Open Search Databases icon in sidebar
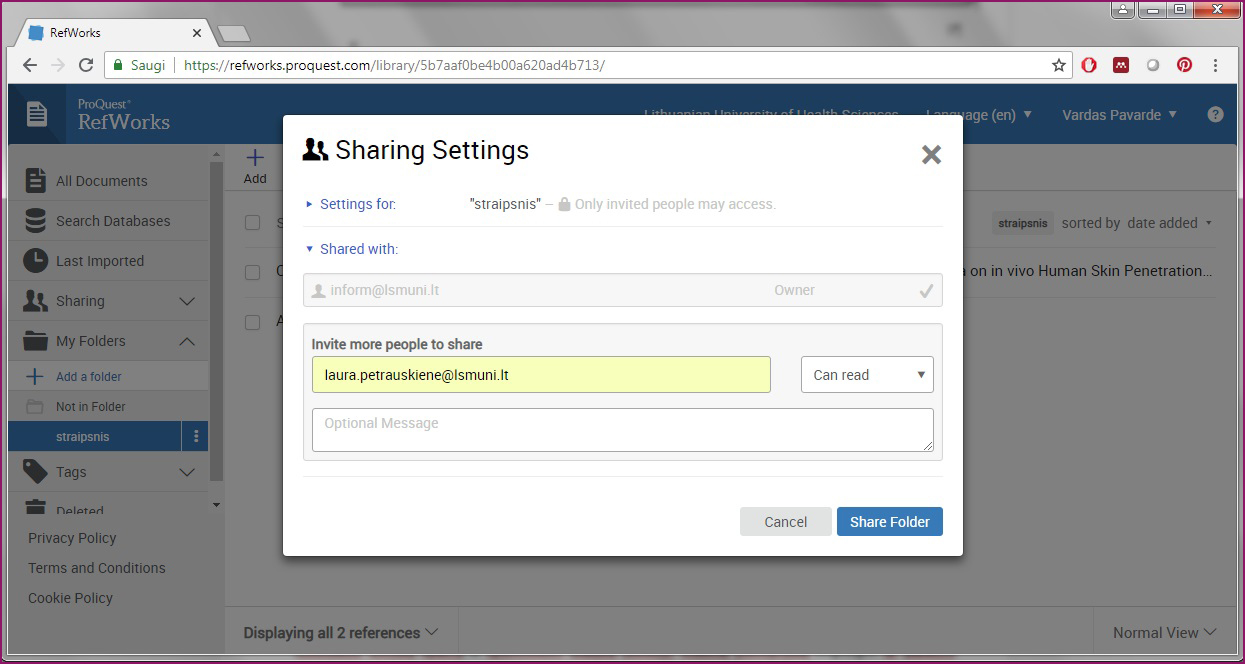The width and height of the screenshot is (1245, 664). 36,221
